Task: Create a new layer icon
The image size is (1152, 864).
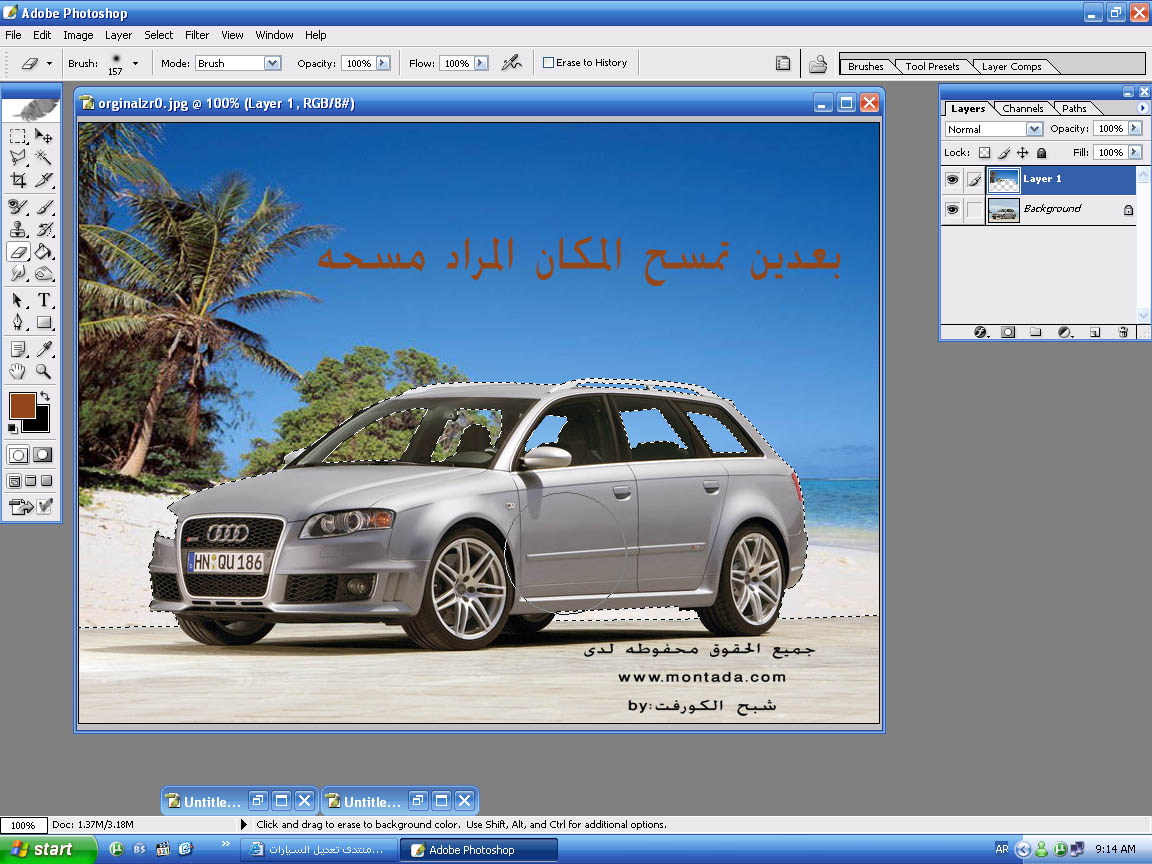Action: (x=1095, y=332)
